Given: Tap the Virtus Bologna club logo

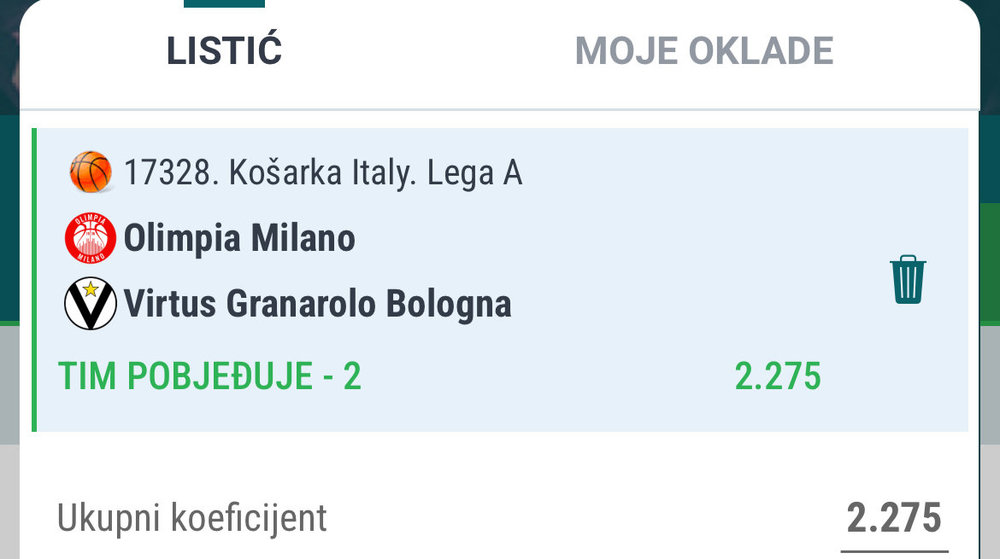Looking at the screenshot, I should [x=90, y=303].
